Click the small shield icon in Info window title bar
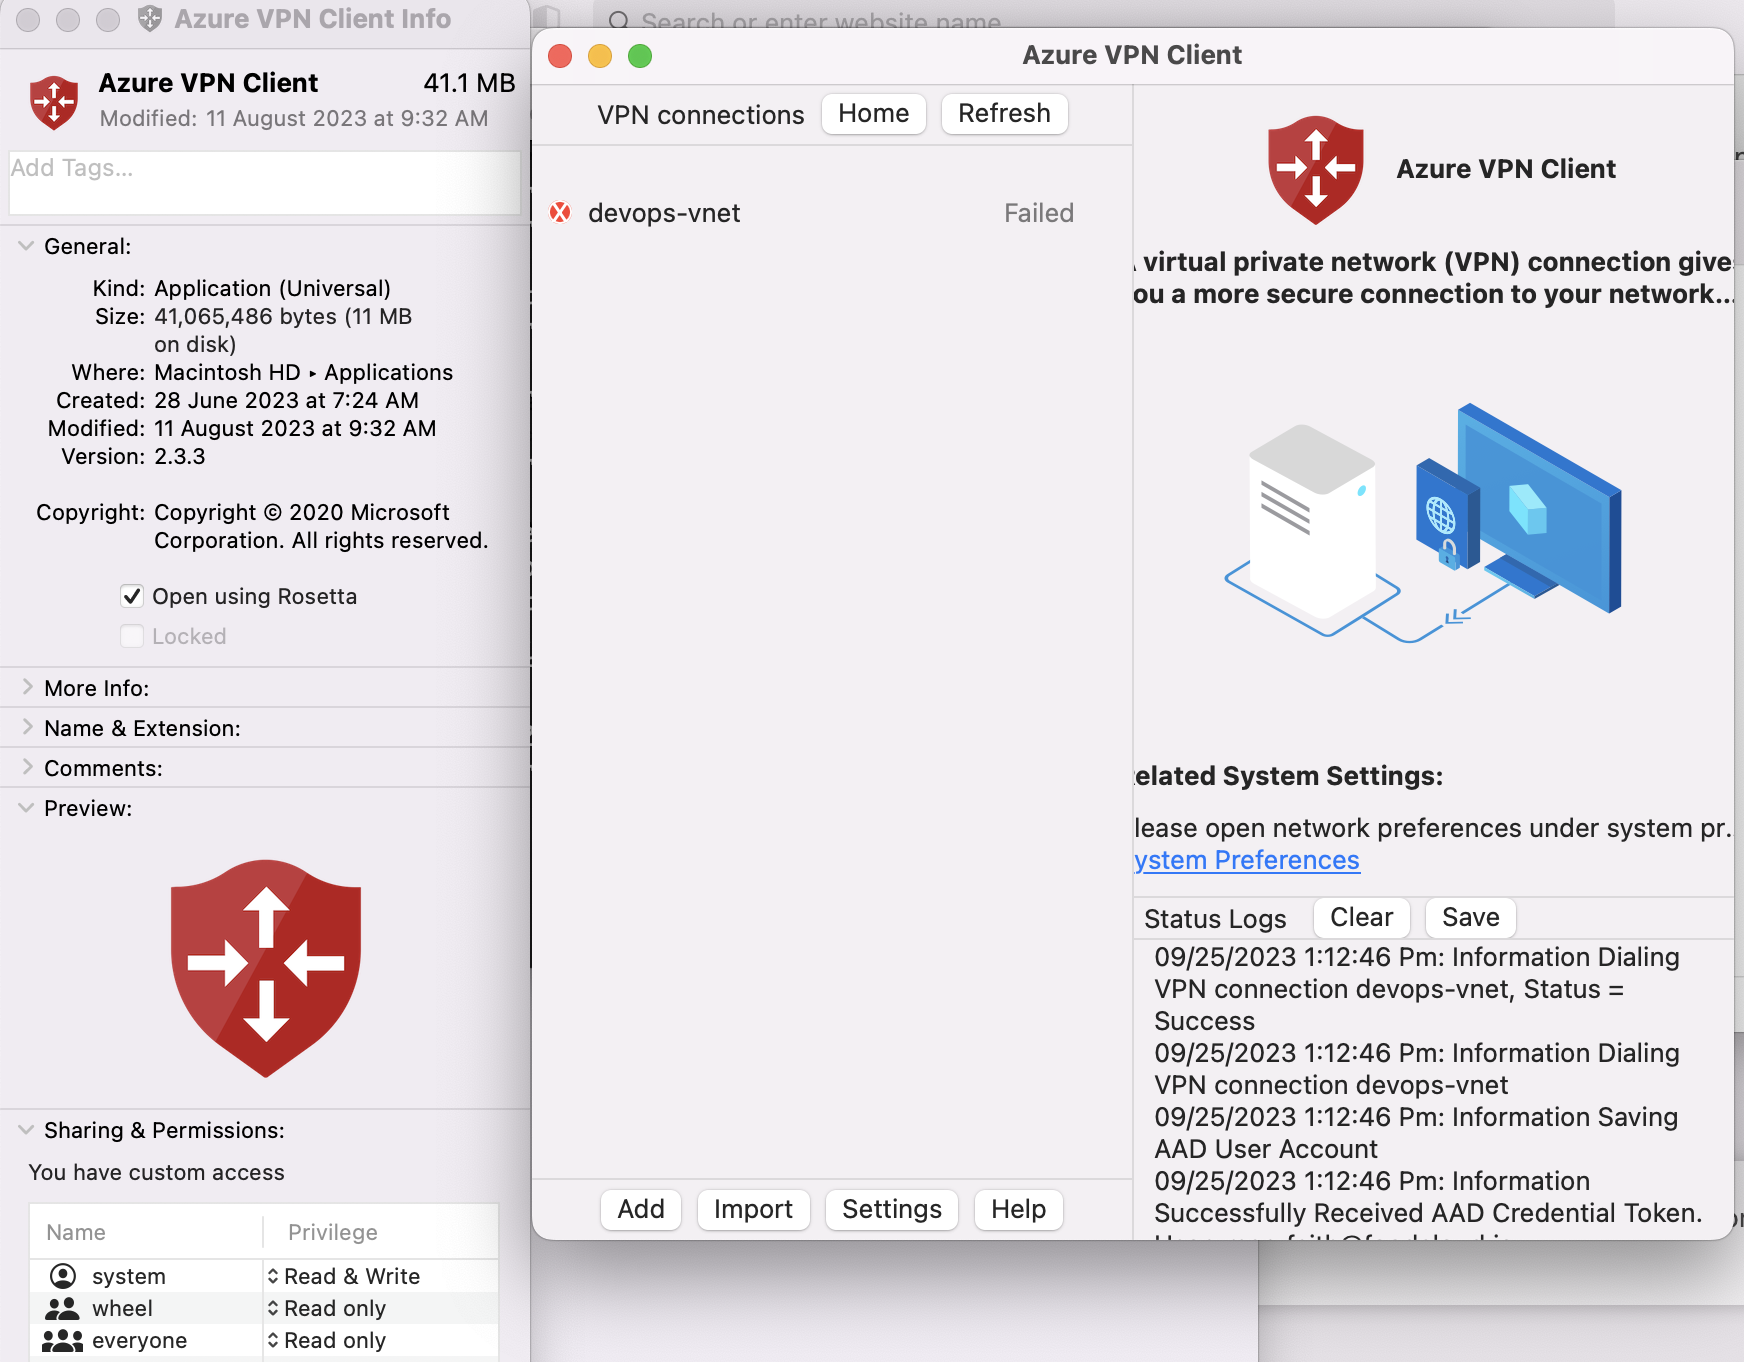This screenshot has width=1744, height=1362. point(150,18)
